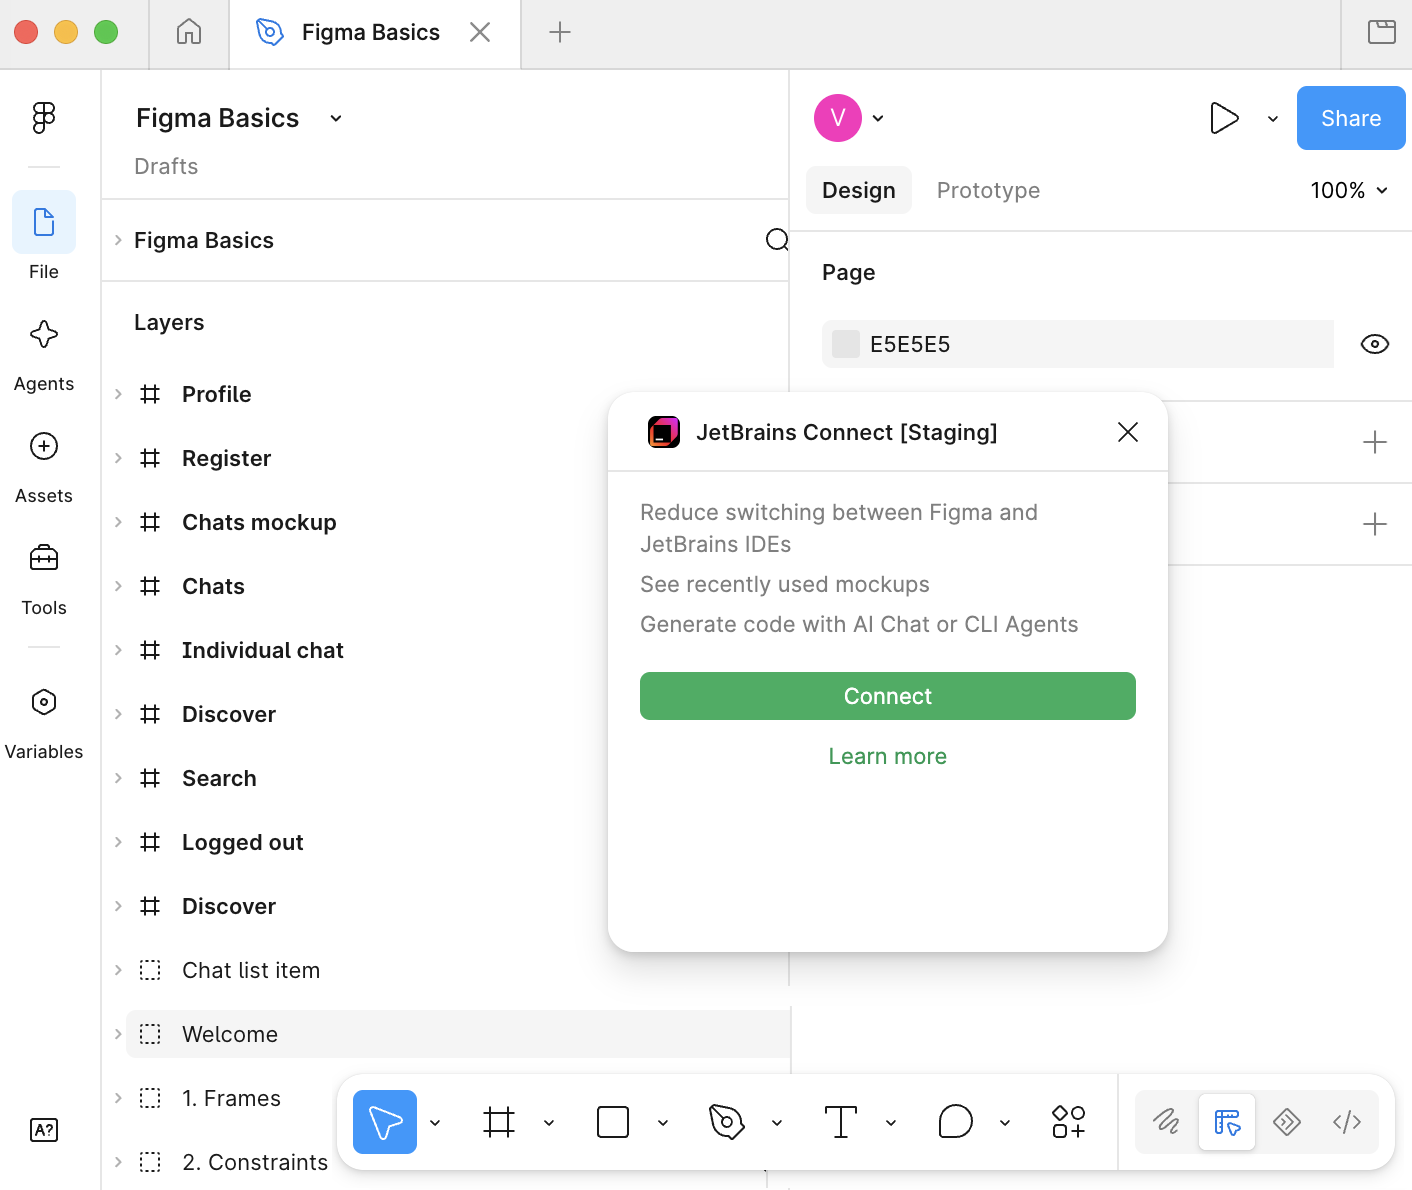Screen dimensions: 1412x1190
Task: Expand the Profile layer
Action: (118, 394)
